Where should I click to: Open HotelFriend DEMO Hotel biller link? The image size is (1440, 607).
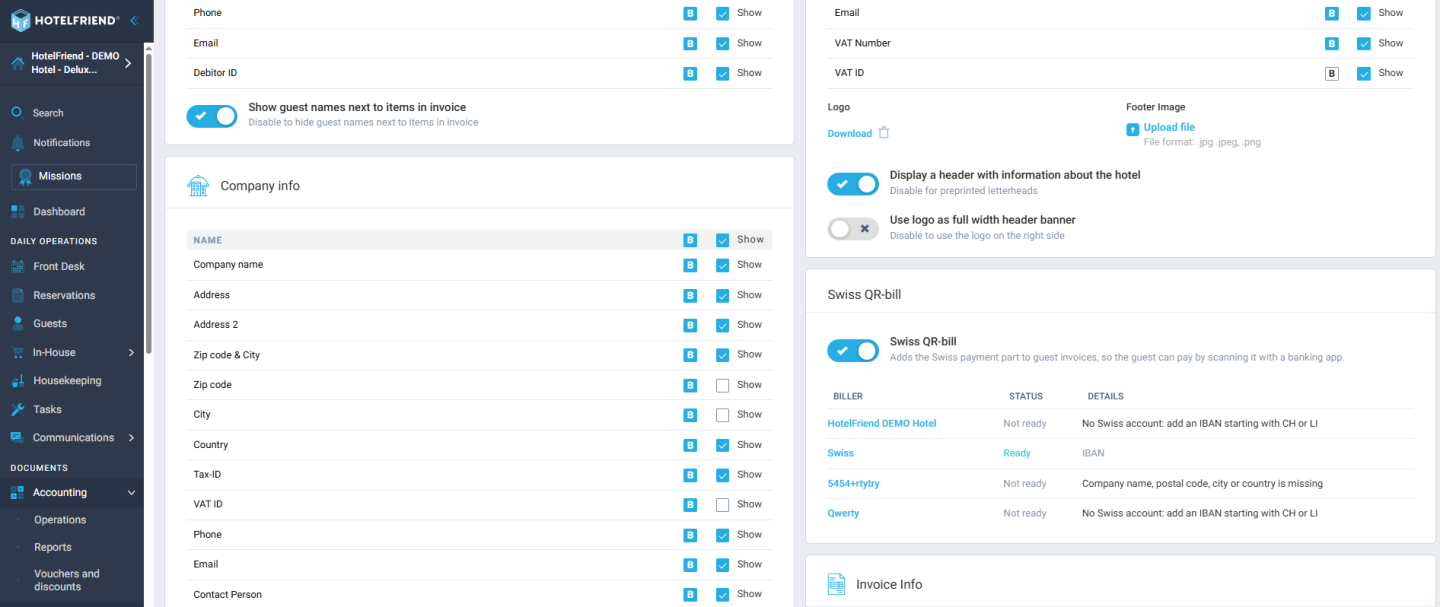click(882, 424)
